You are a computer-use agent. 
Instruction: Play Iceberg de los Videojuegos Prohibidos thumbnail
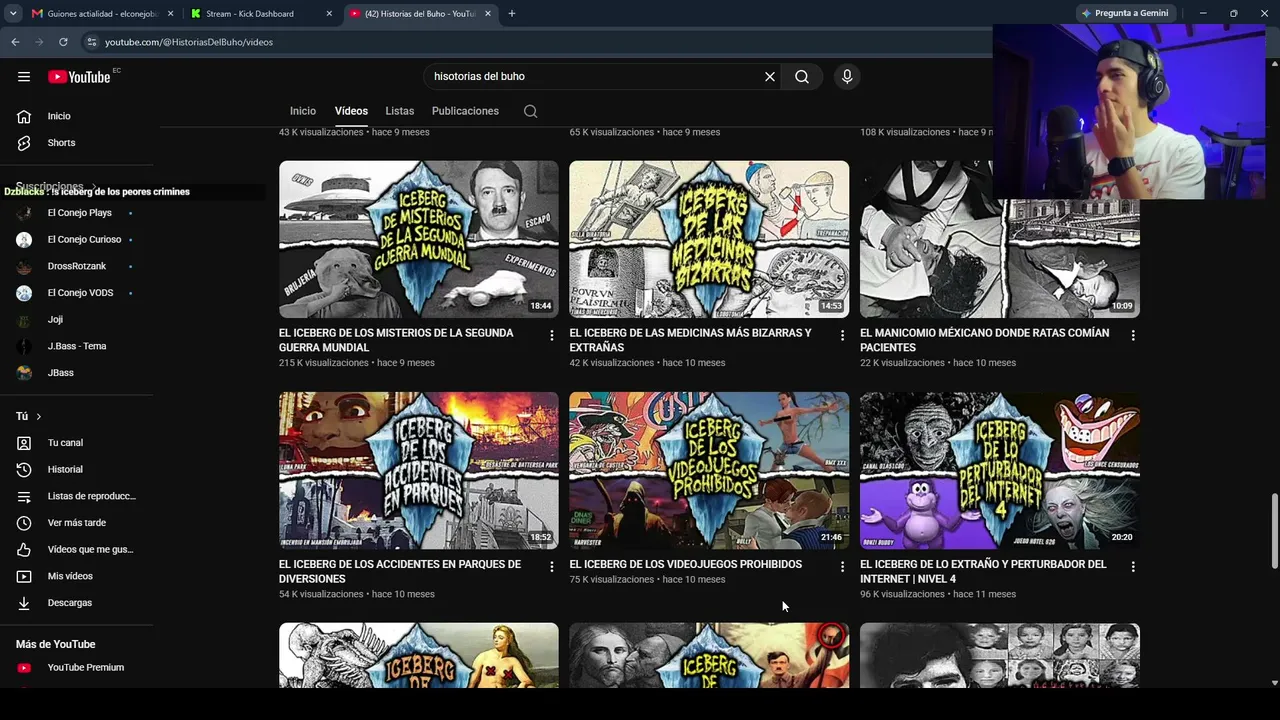709,470
